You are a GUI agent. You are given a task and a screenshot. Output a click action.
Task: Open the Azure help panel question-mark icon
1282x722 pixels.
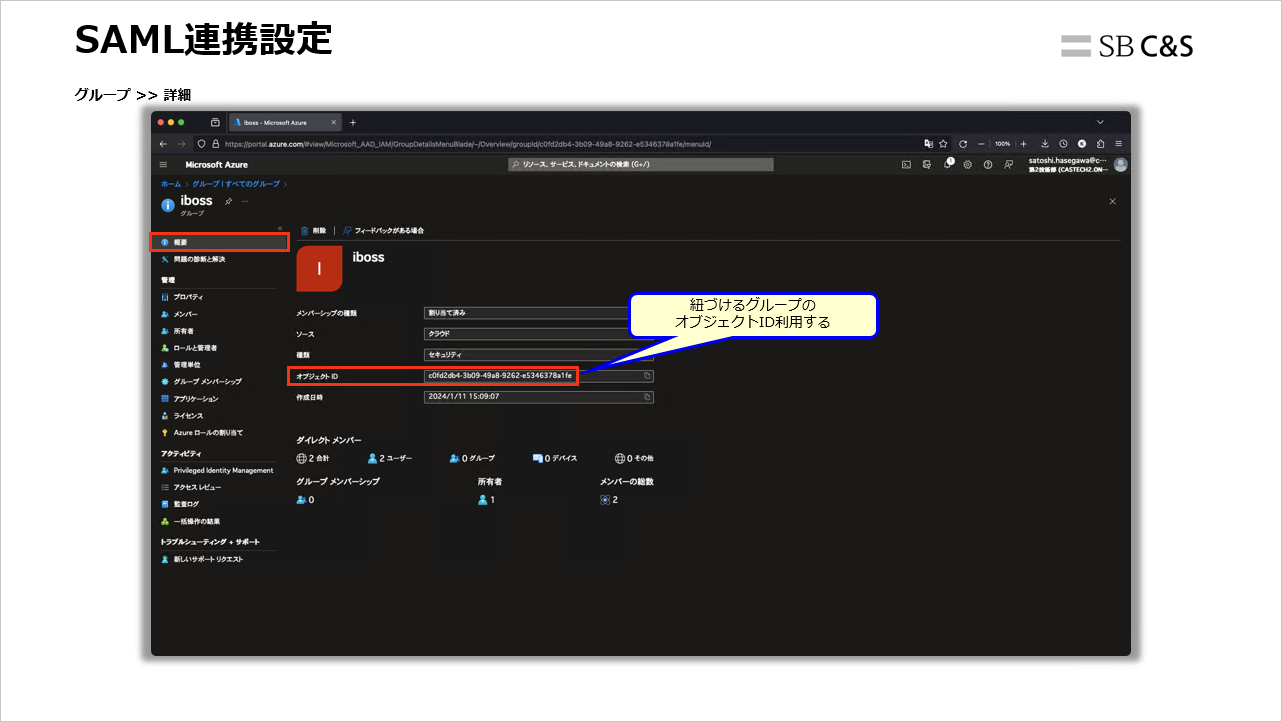coord(987,164)
